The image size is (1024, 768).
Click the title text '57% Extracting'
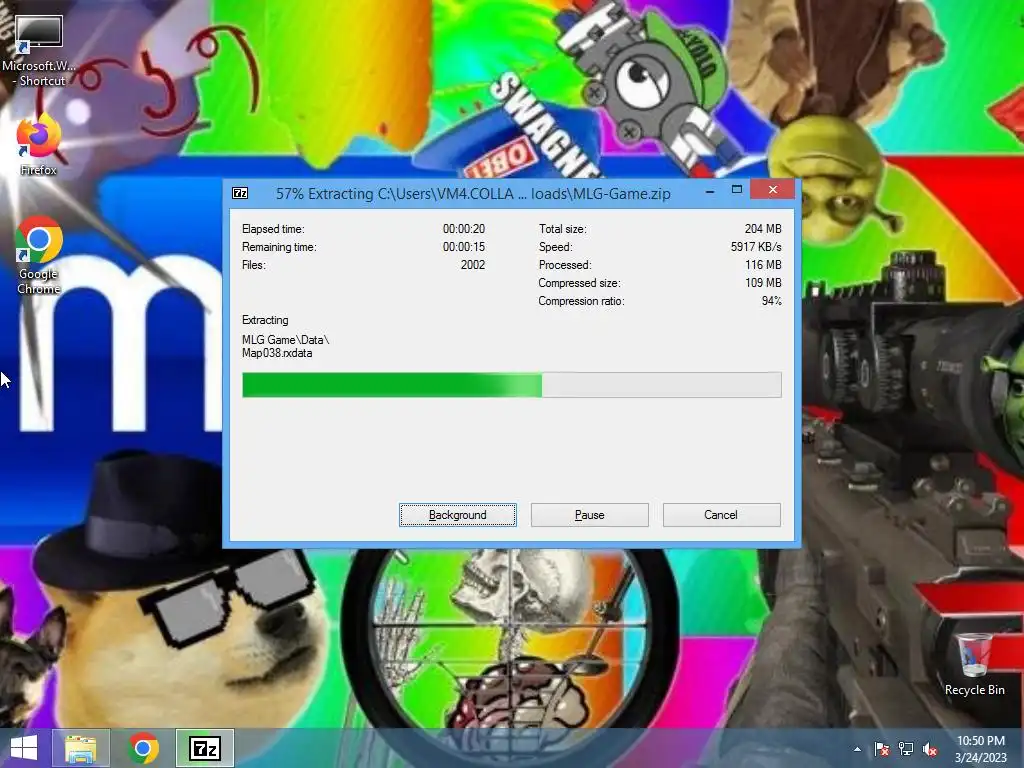click(325, 194)
